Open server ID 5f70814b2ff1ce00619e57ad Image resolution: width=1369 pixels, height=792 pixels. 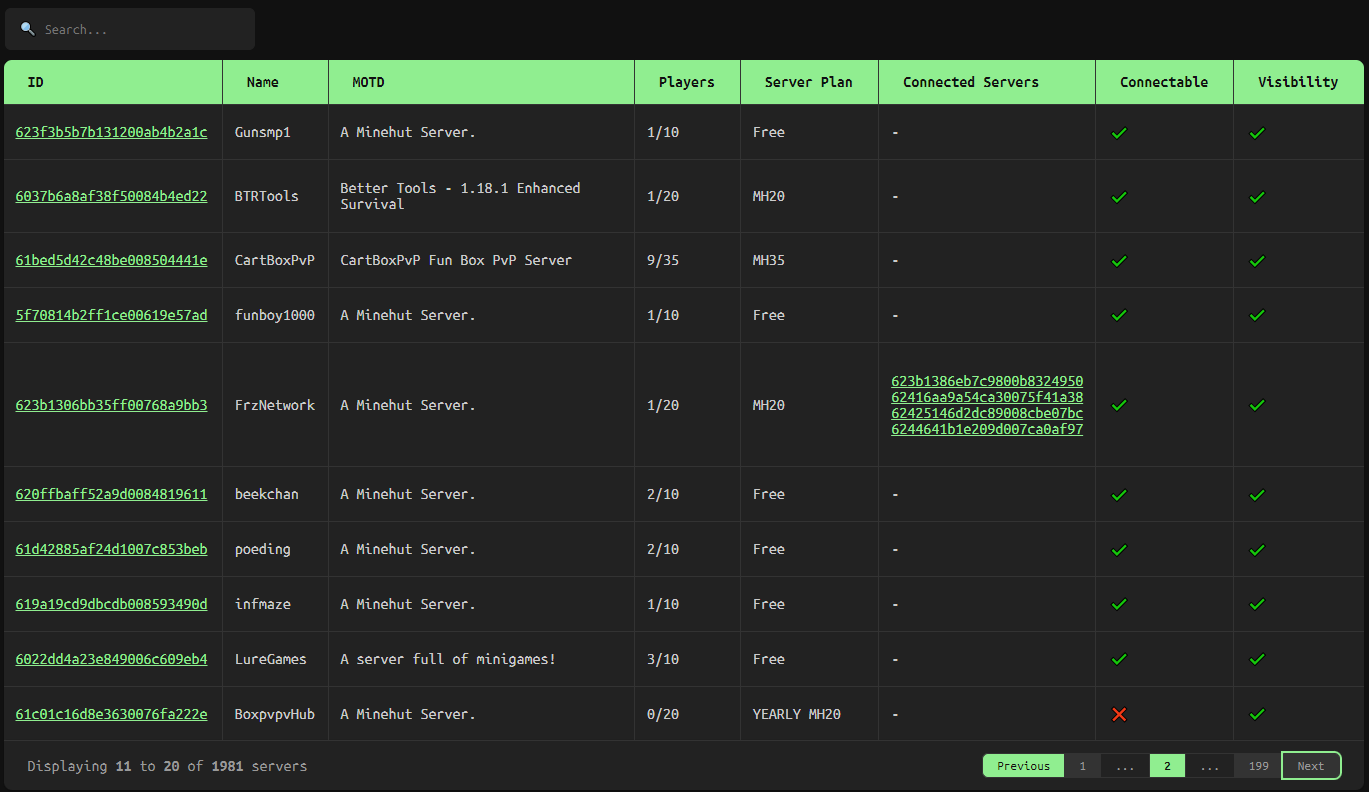pos(111,315)
